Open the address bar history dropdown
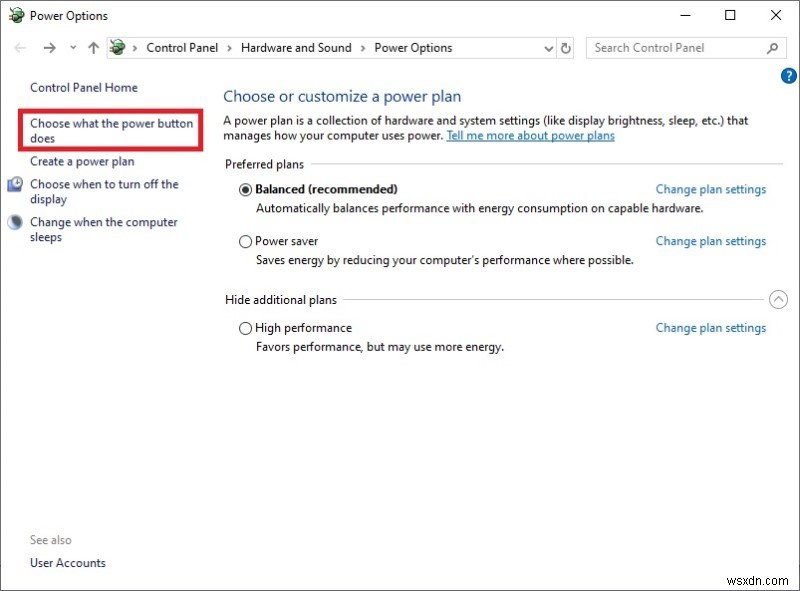 point(548,48)
